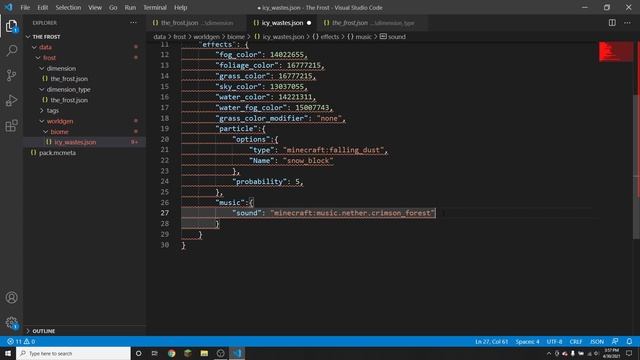Open the Search view in activity bar
This screenshot has height=360, width=640.
point(11,51)
